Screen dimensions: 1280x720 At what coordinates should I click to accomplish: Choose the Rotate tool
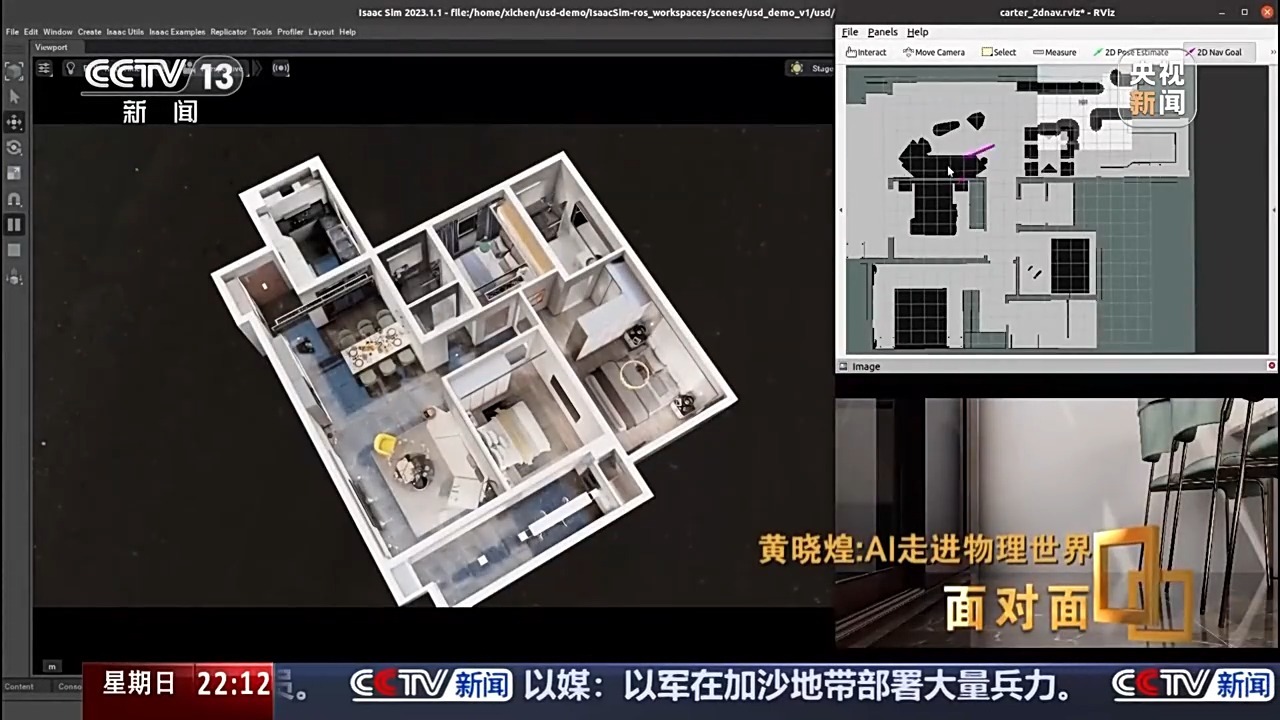coord(14,148)
